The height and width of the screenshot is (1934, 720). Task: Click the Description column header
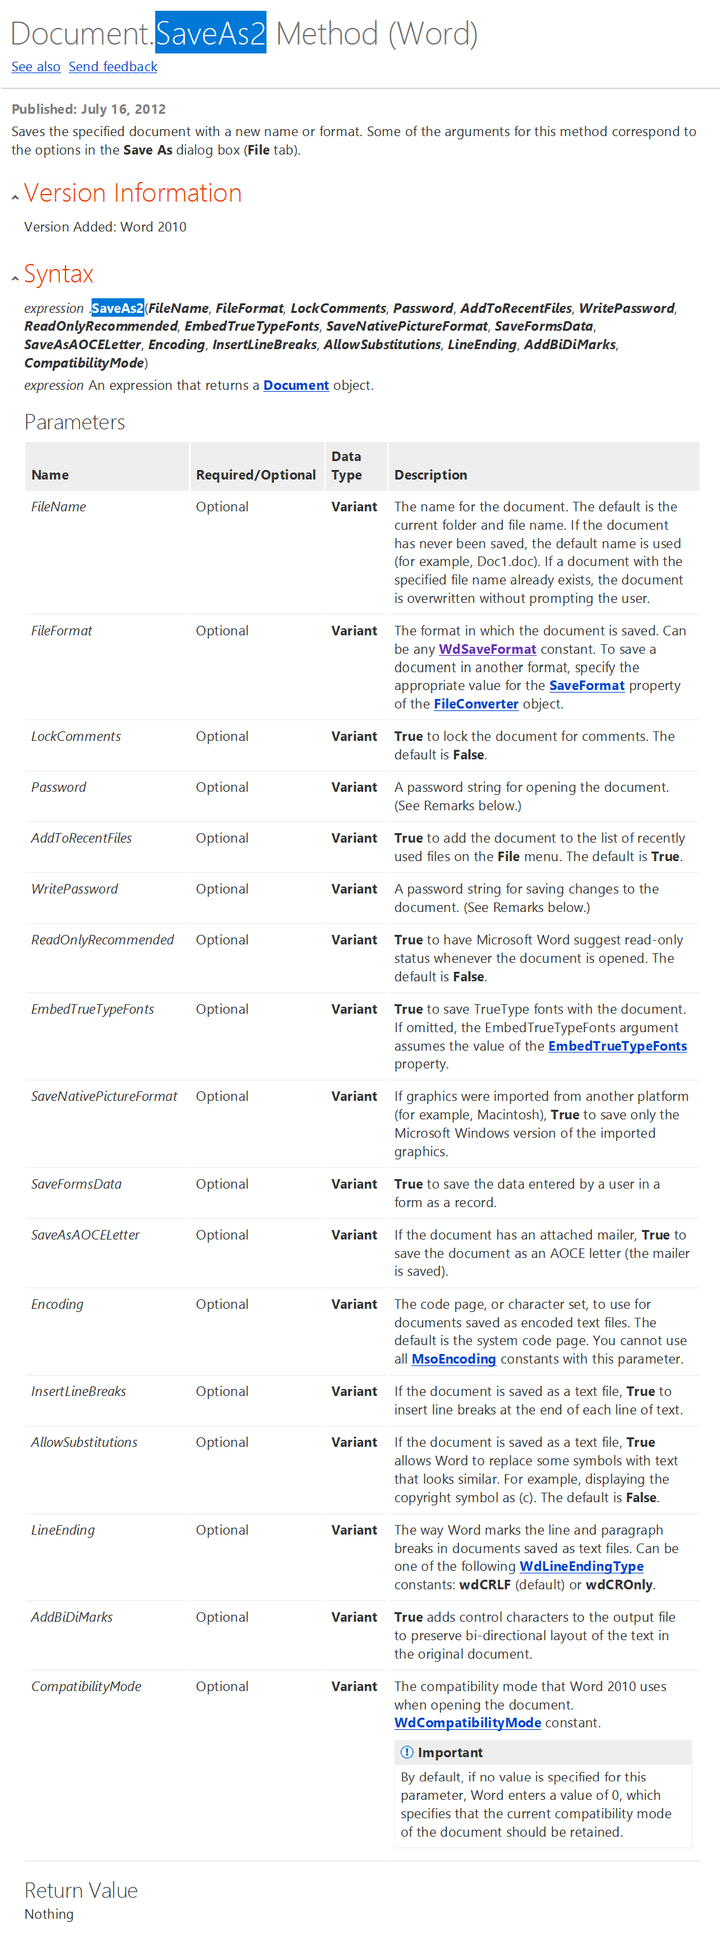431,475
